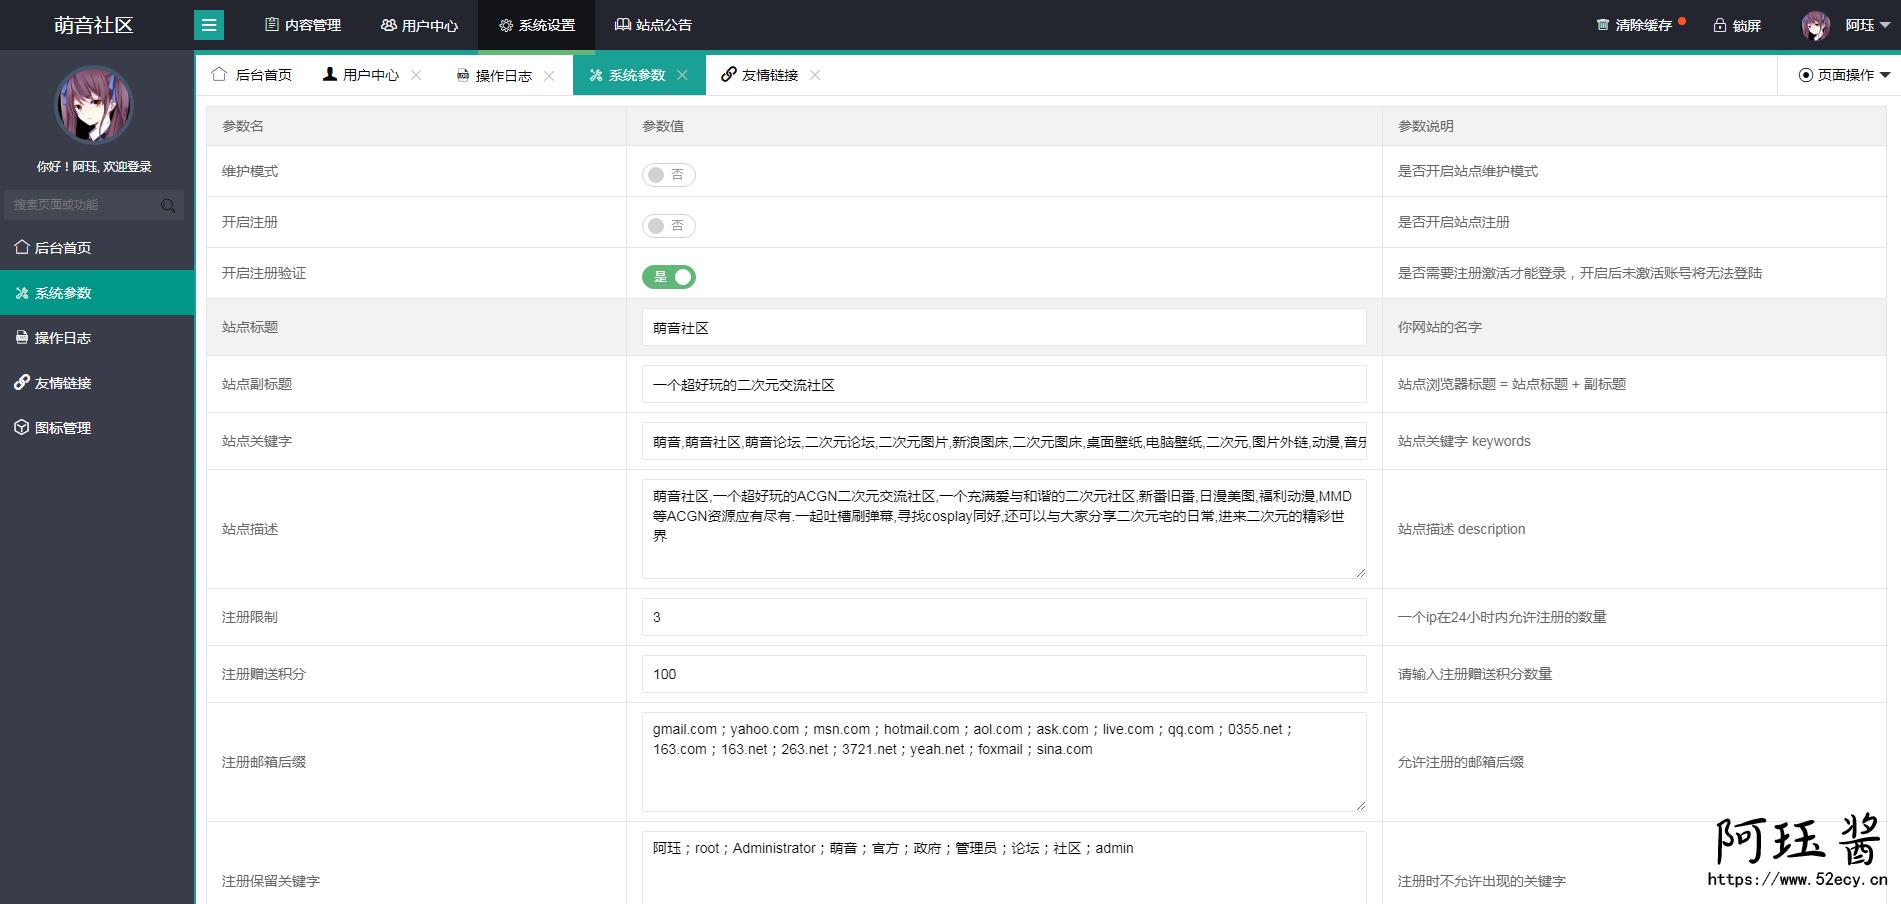Enable the 开启注册 switch
The image size is (1901, 904).
click(x=668, y=226)
